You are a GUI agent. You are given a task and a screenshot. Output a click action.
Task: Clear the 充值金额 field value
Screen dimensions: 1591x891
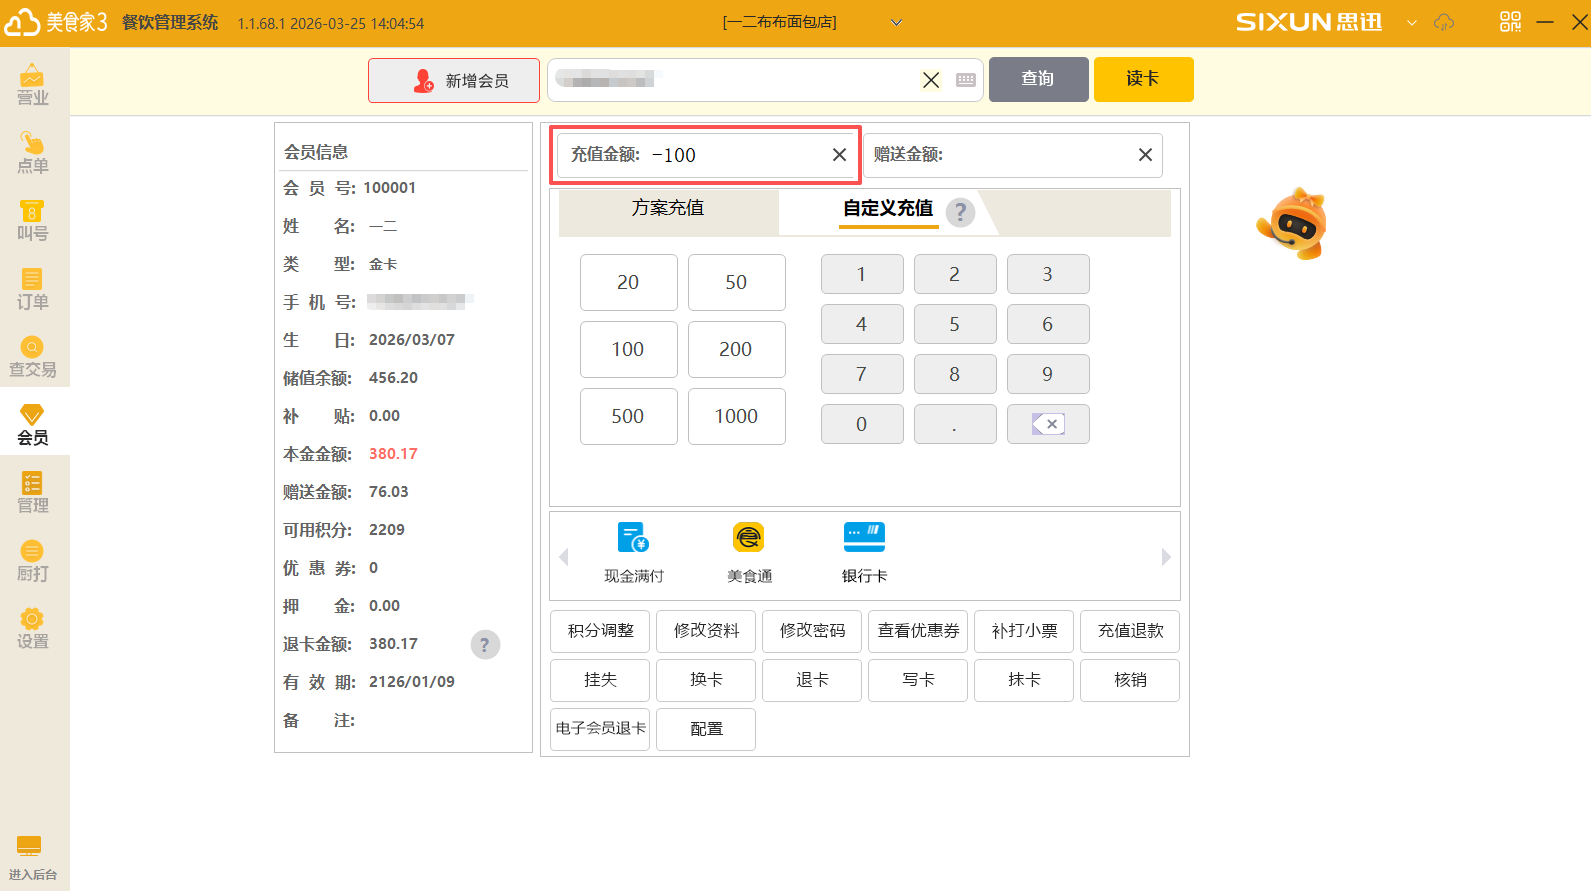pyautogui.click(x=839, y=155)
